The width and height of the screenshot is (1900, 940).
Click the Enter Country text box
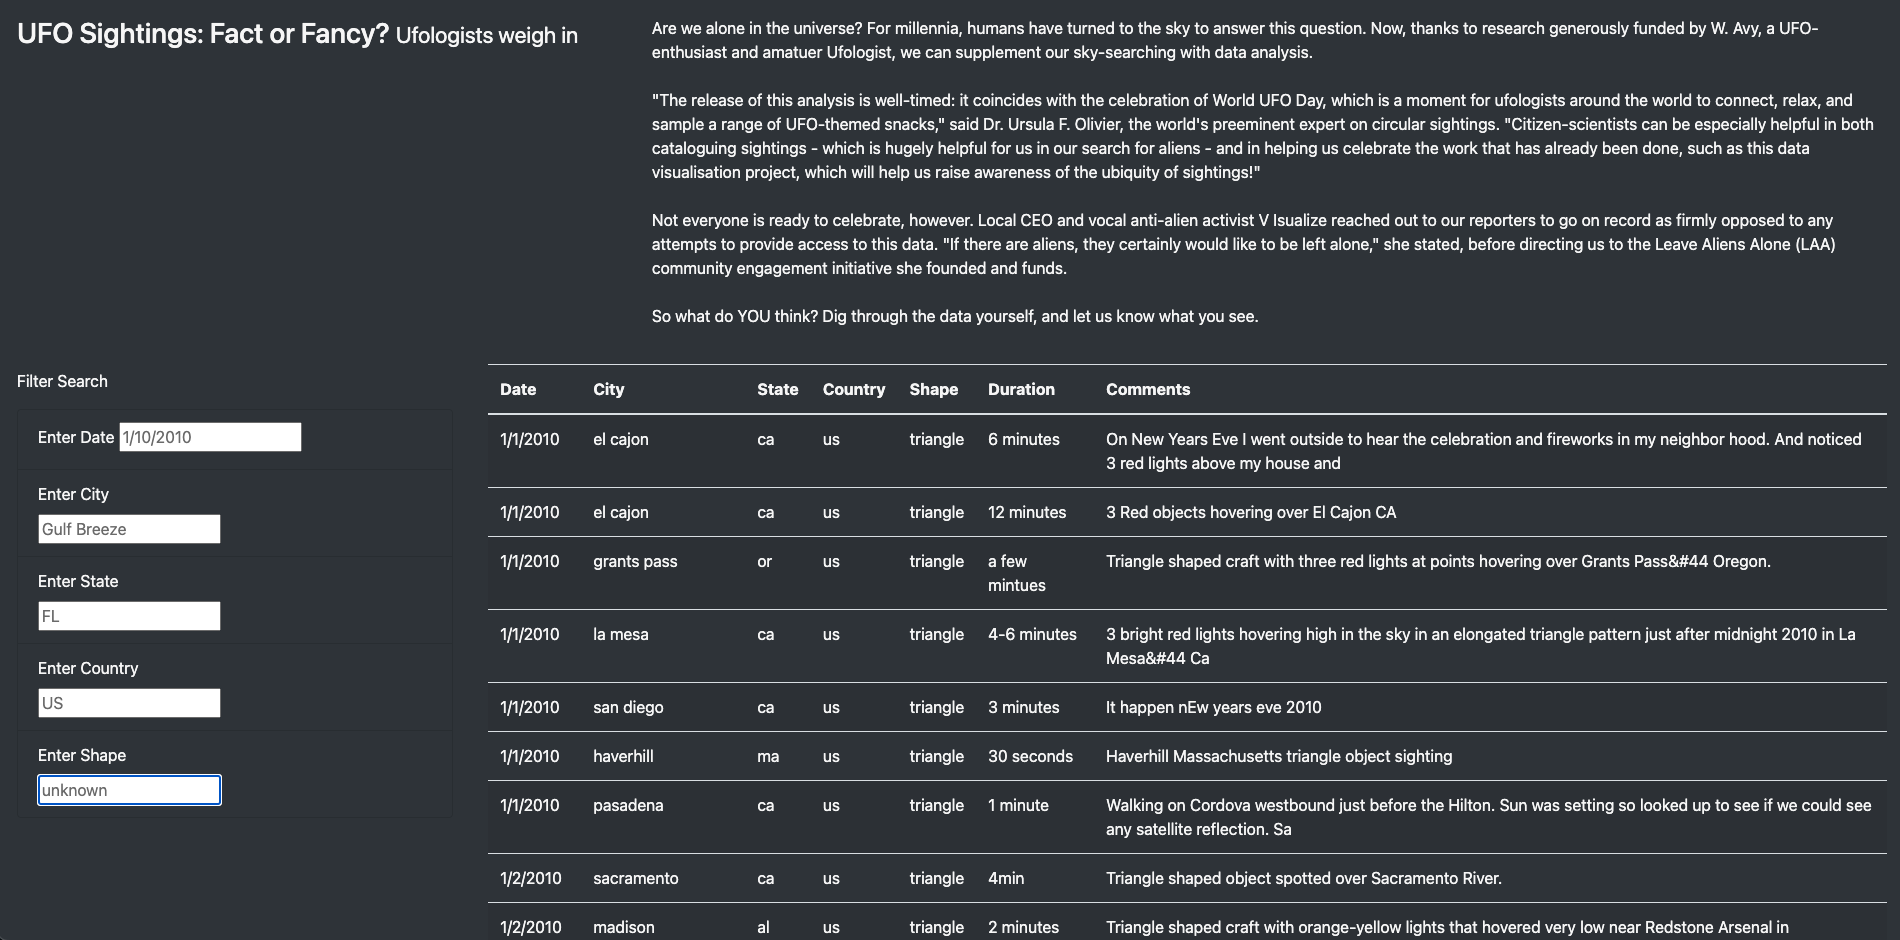[x=129, y=703]
